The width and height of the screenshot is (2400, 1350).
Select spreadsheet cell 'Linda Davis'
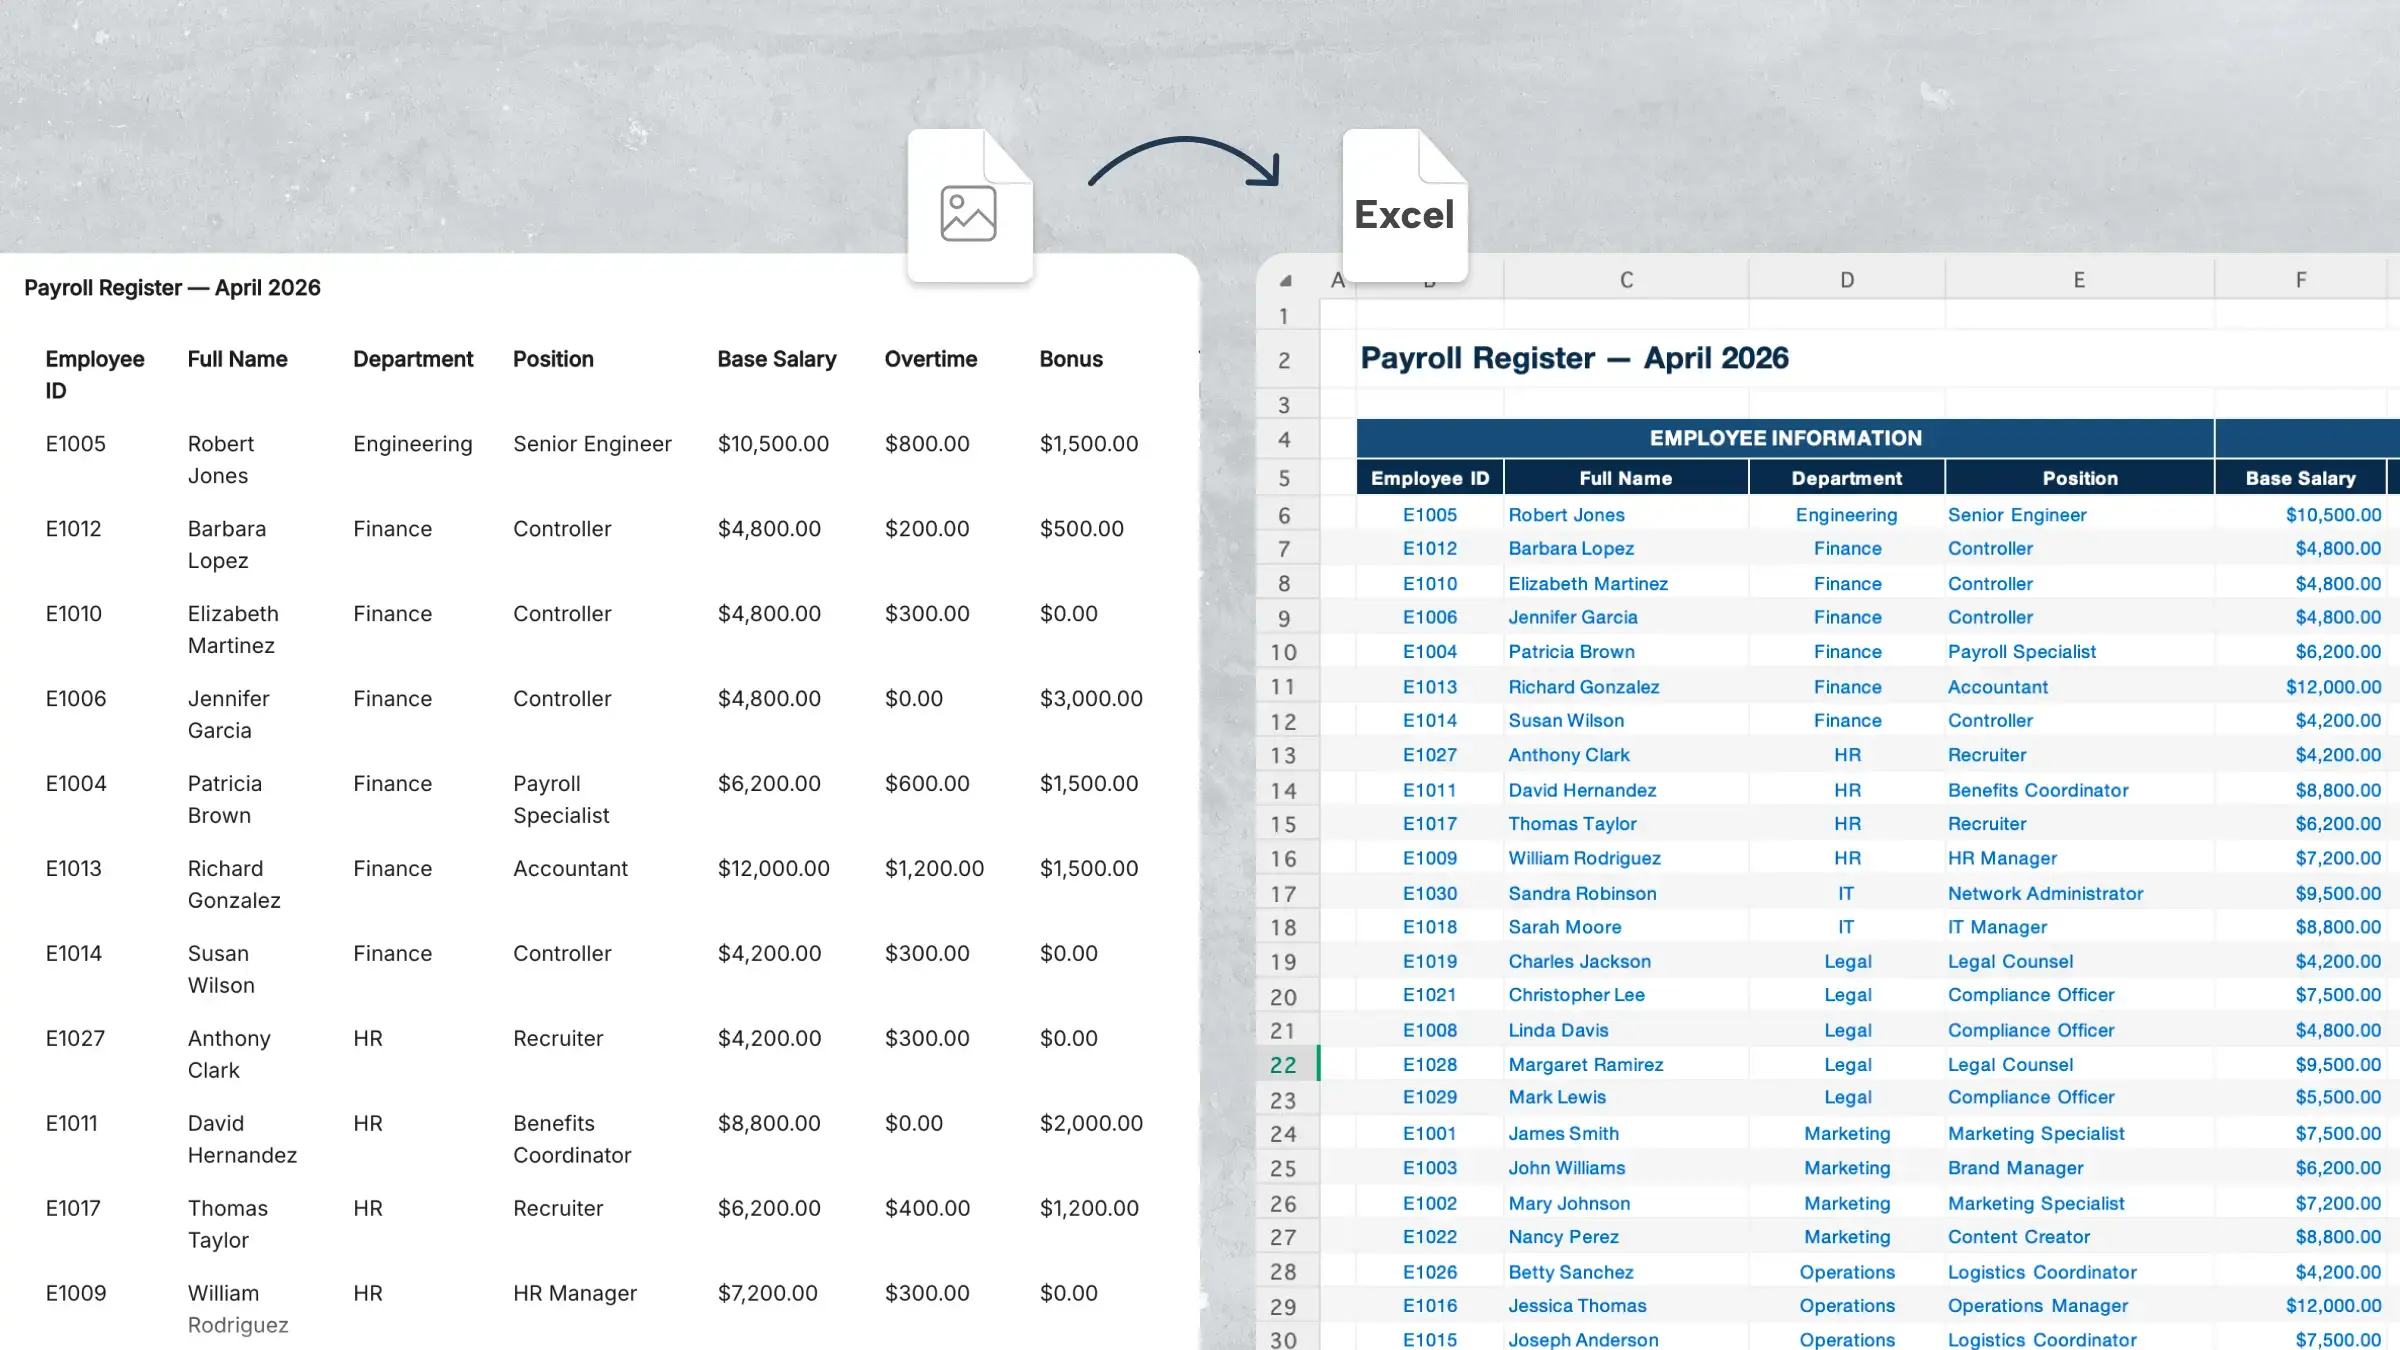pos(1625,1030)
